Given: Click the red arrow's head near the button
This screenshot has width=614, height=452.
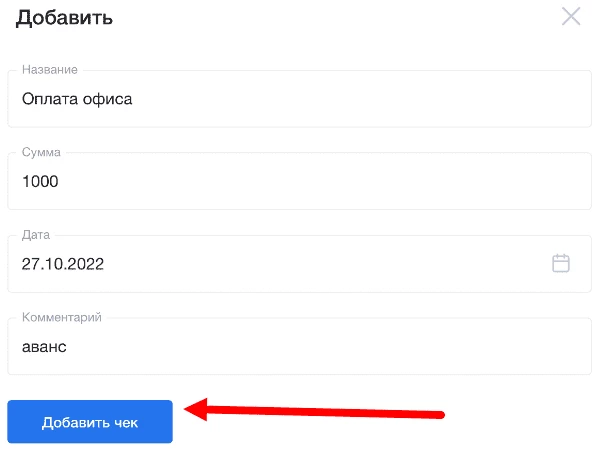Looking at the screenshot, I should point(197,409).
